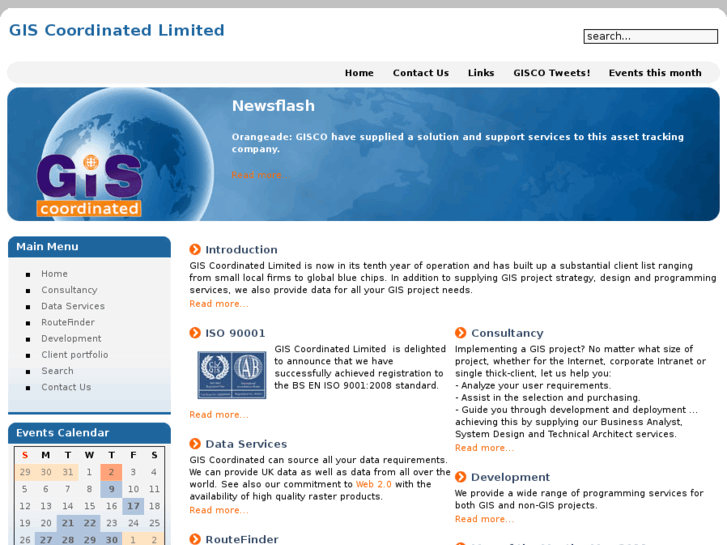Click the Newsflash heading in the banner
Viewport: 727px width, 545px height.
click(x=273, y=106)
